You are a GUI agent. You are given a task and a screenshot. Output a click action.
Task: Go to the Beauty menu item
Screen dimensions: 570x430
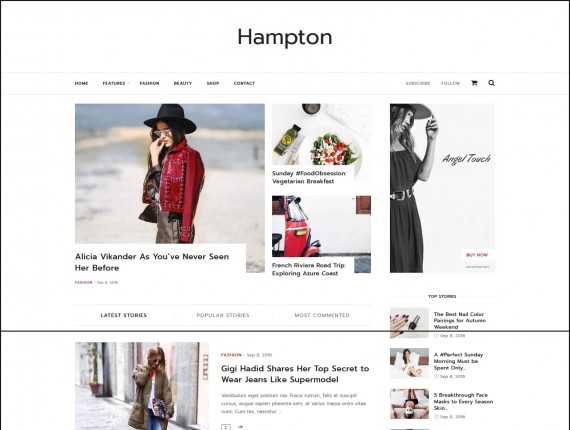183,83
